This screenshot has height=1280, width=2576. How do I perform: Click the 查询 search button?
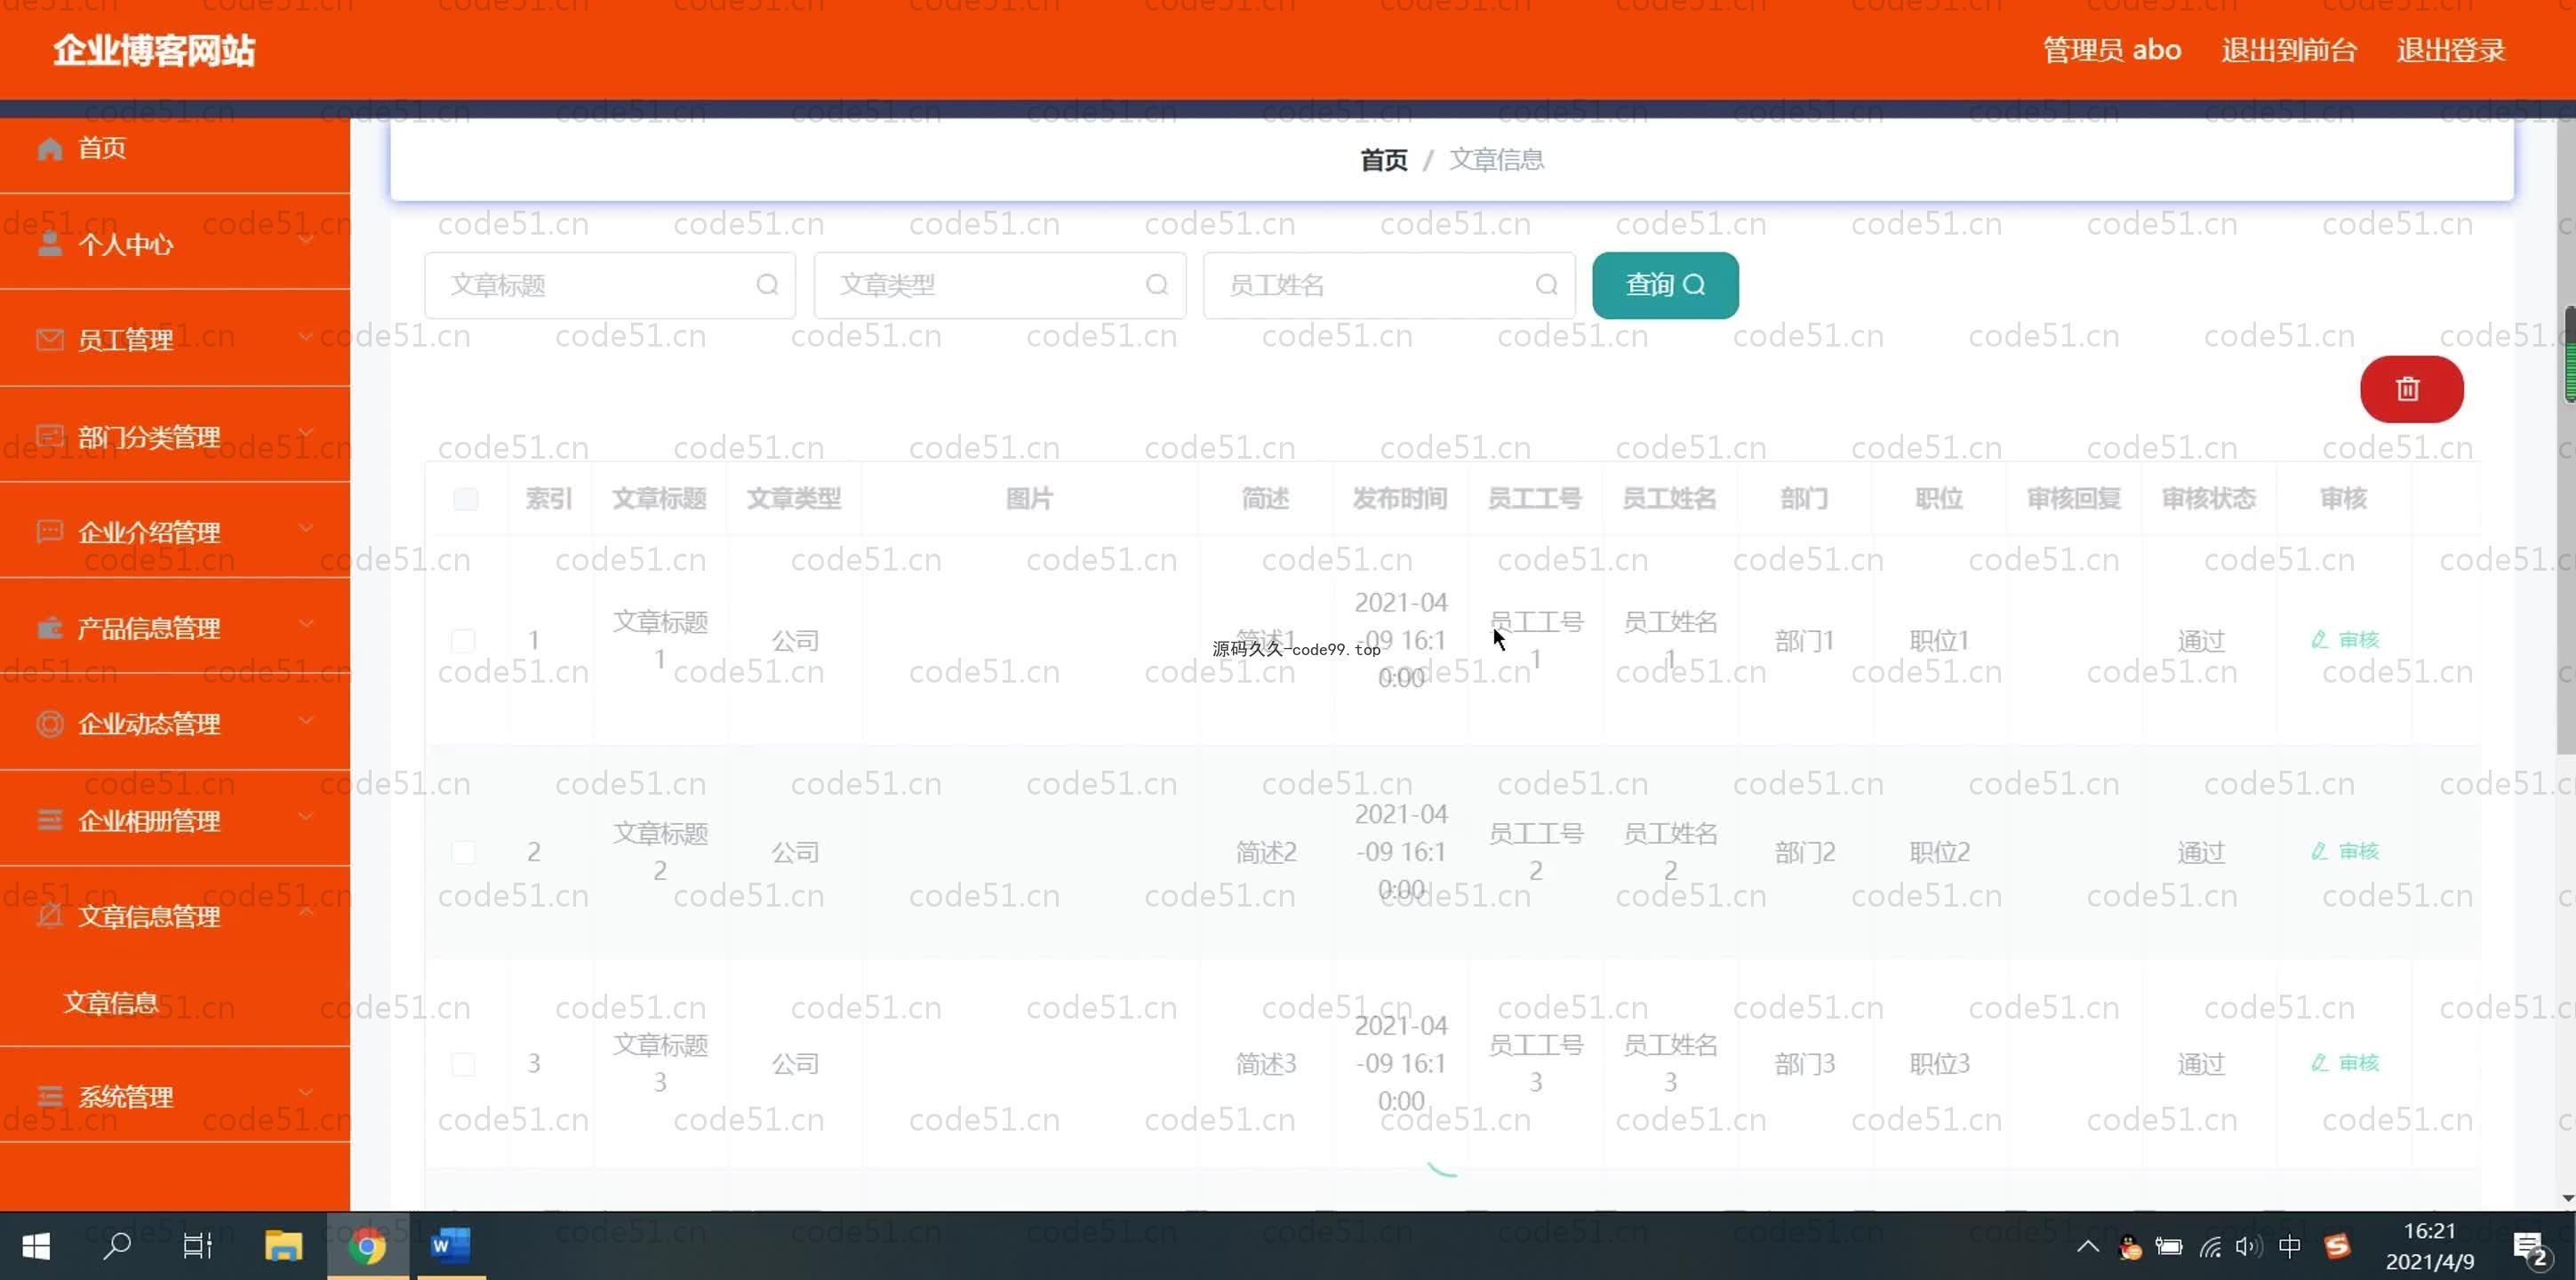point(1664,285)
